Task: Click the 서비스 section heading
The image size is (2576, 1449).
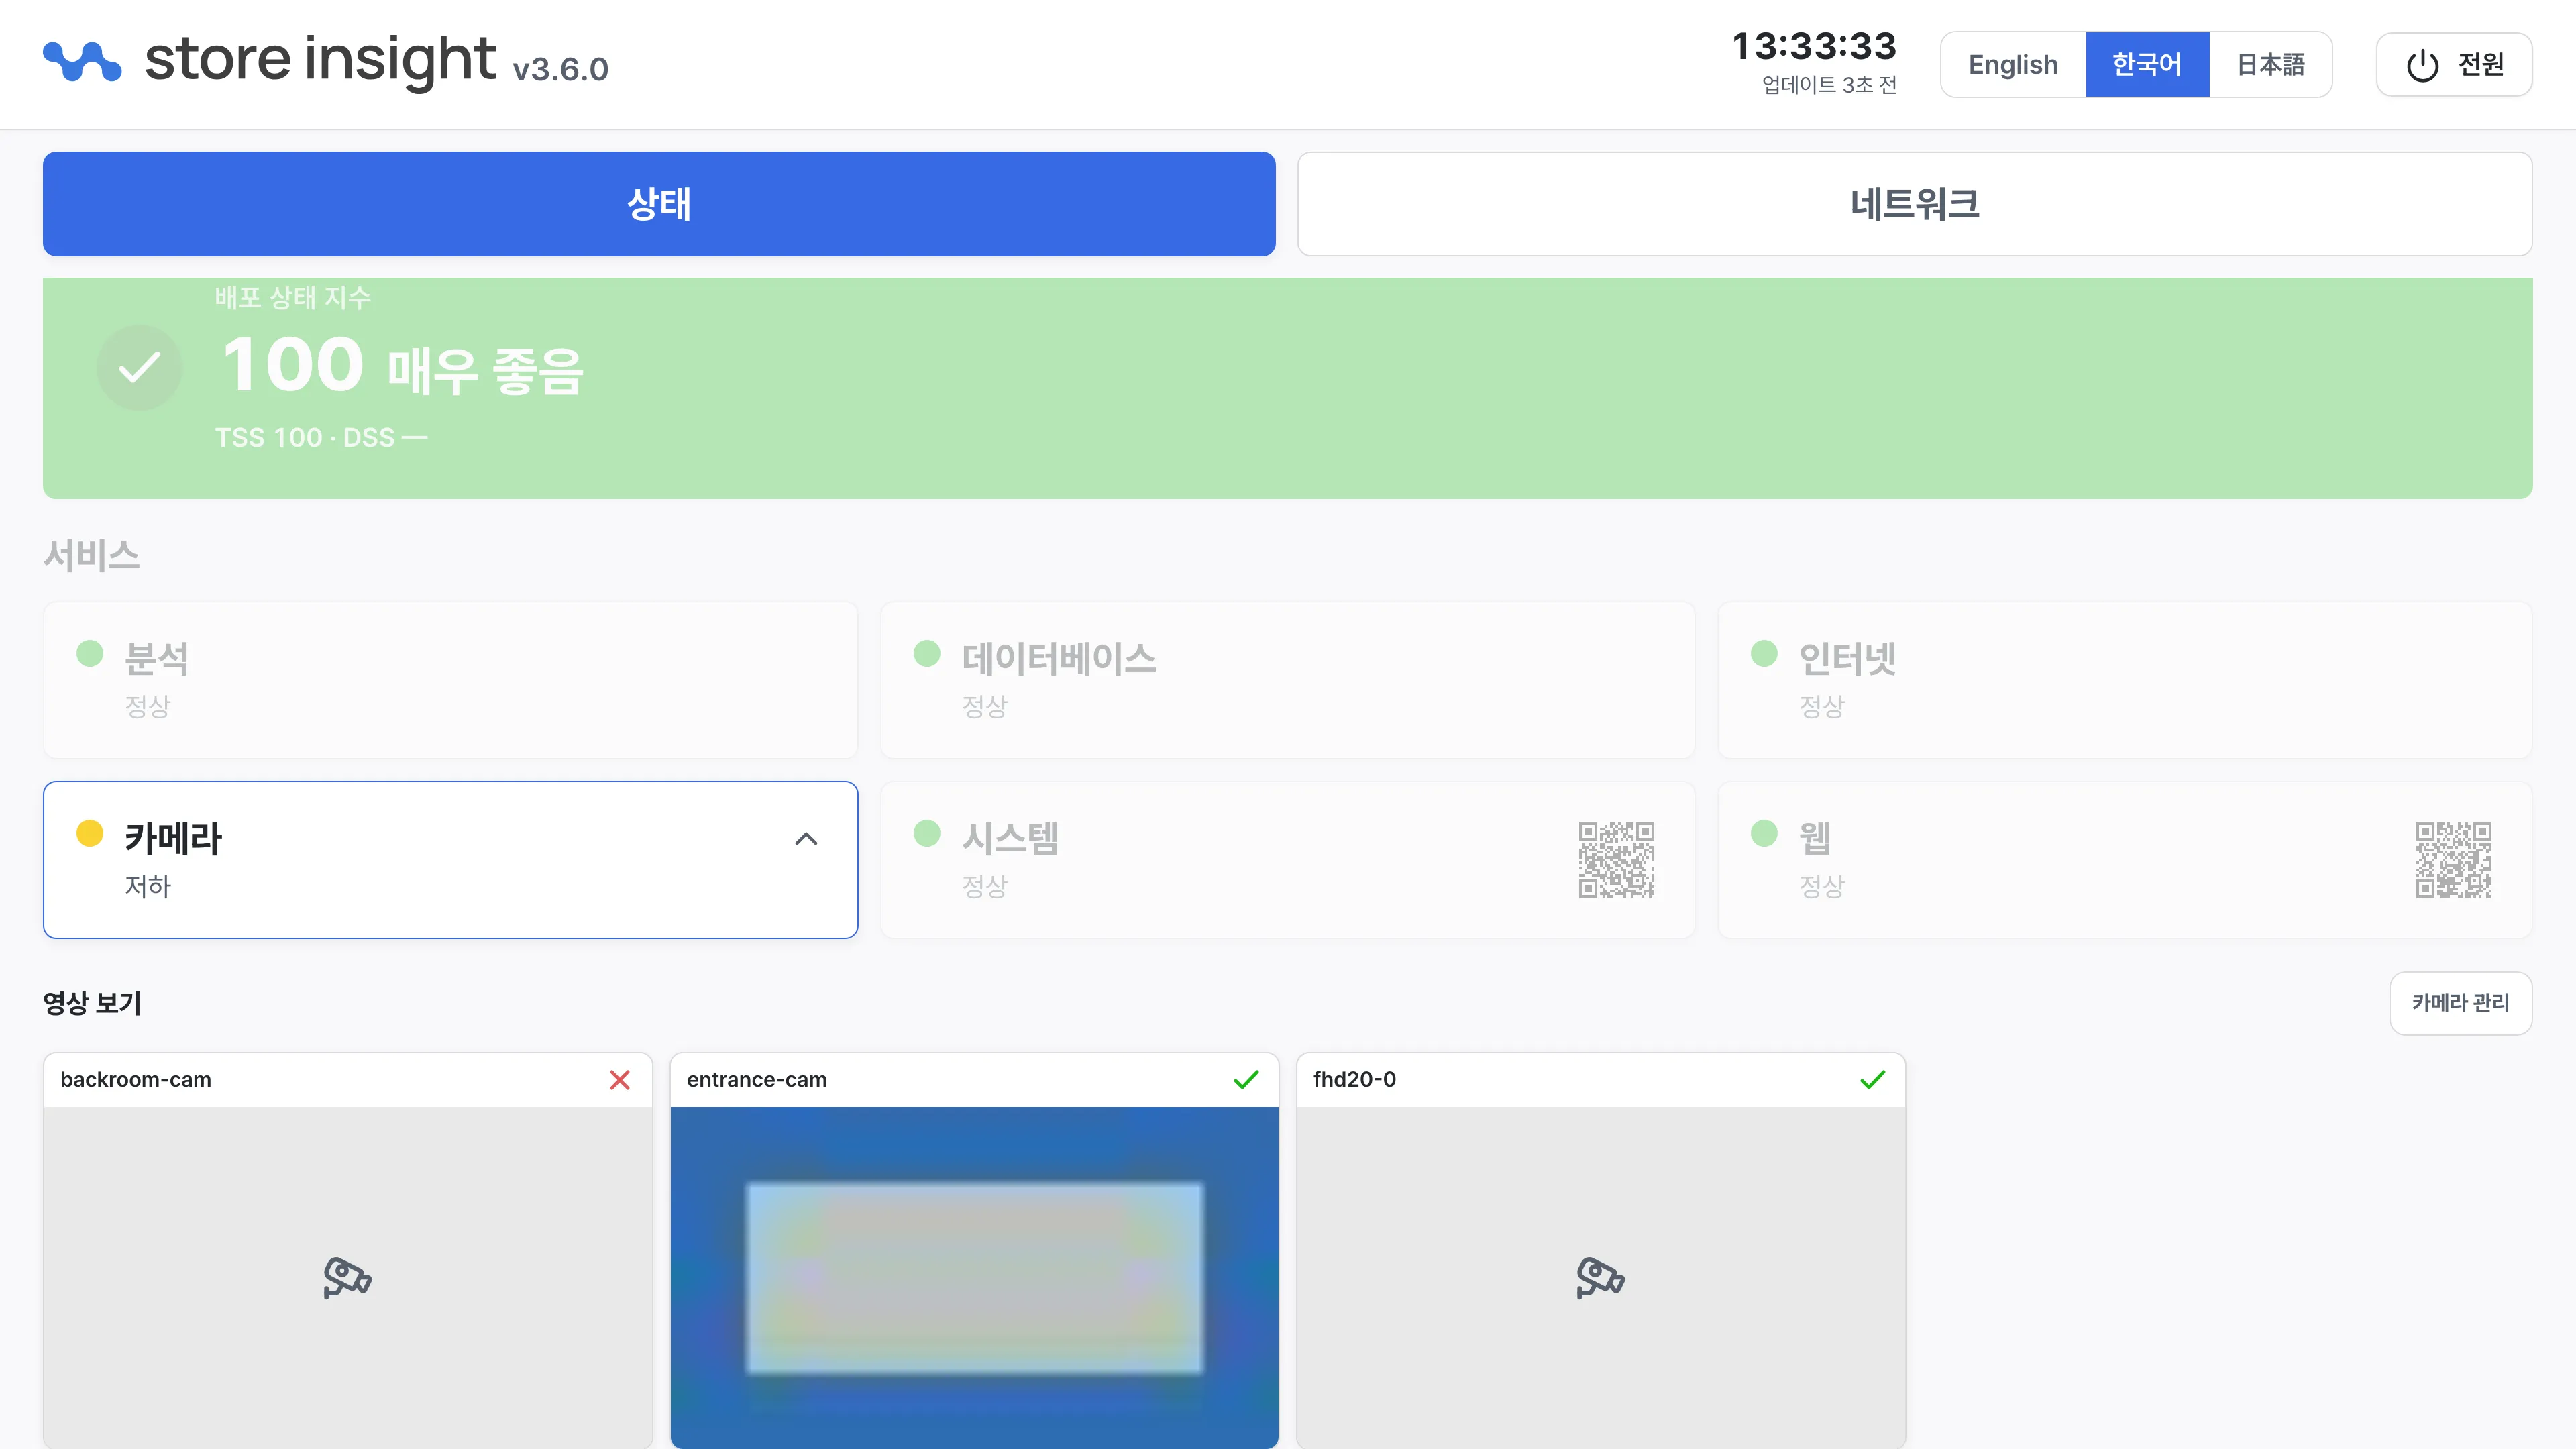Action: [x=91, y=555]
